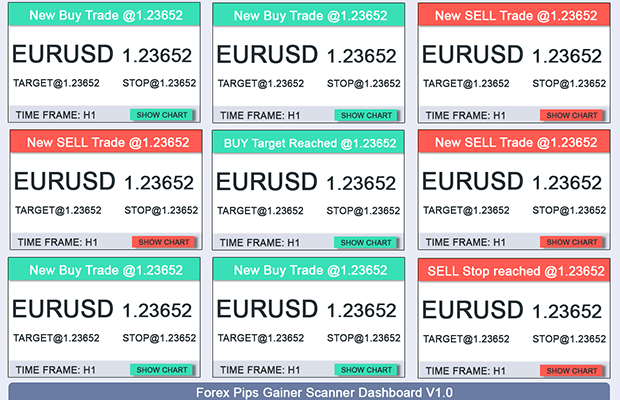Click the New SELL Trade header of top-right card

pos(514,15)
